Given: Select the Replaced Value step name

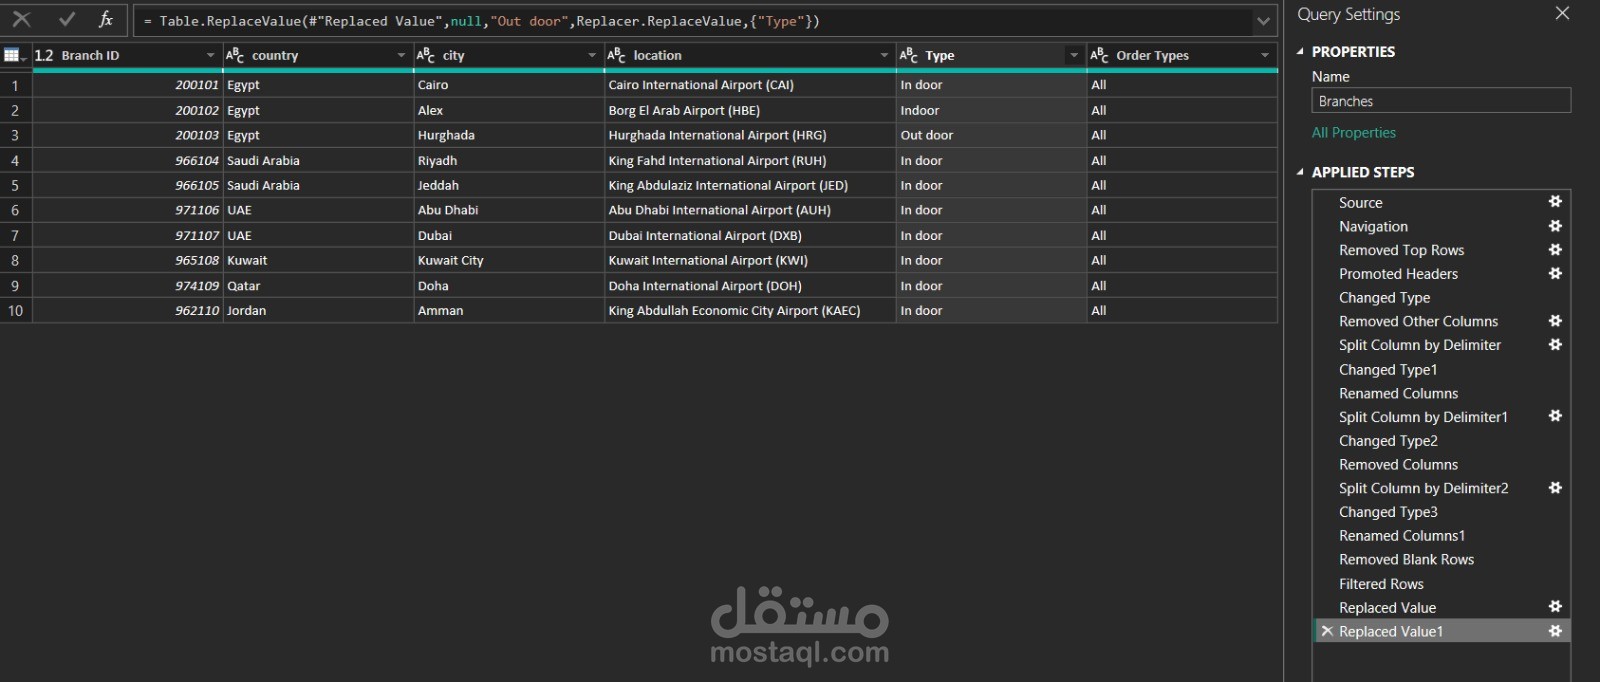Looking at the screenshot, I should (1387, 607).
